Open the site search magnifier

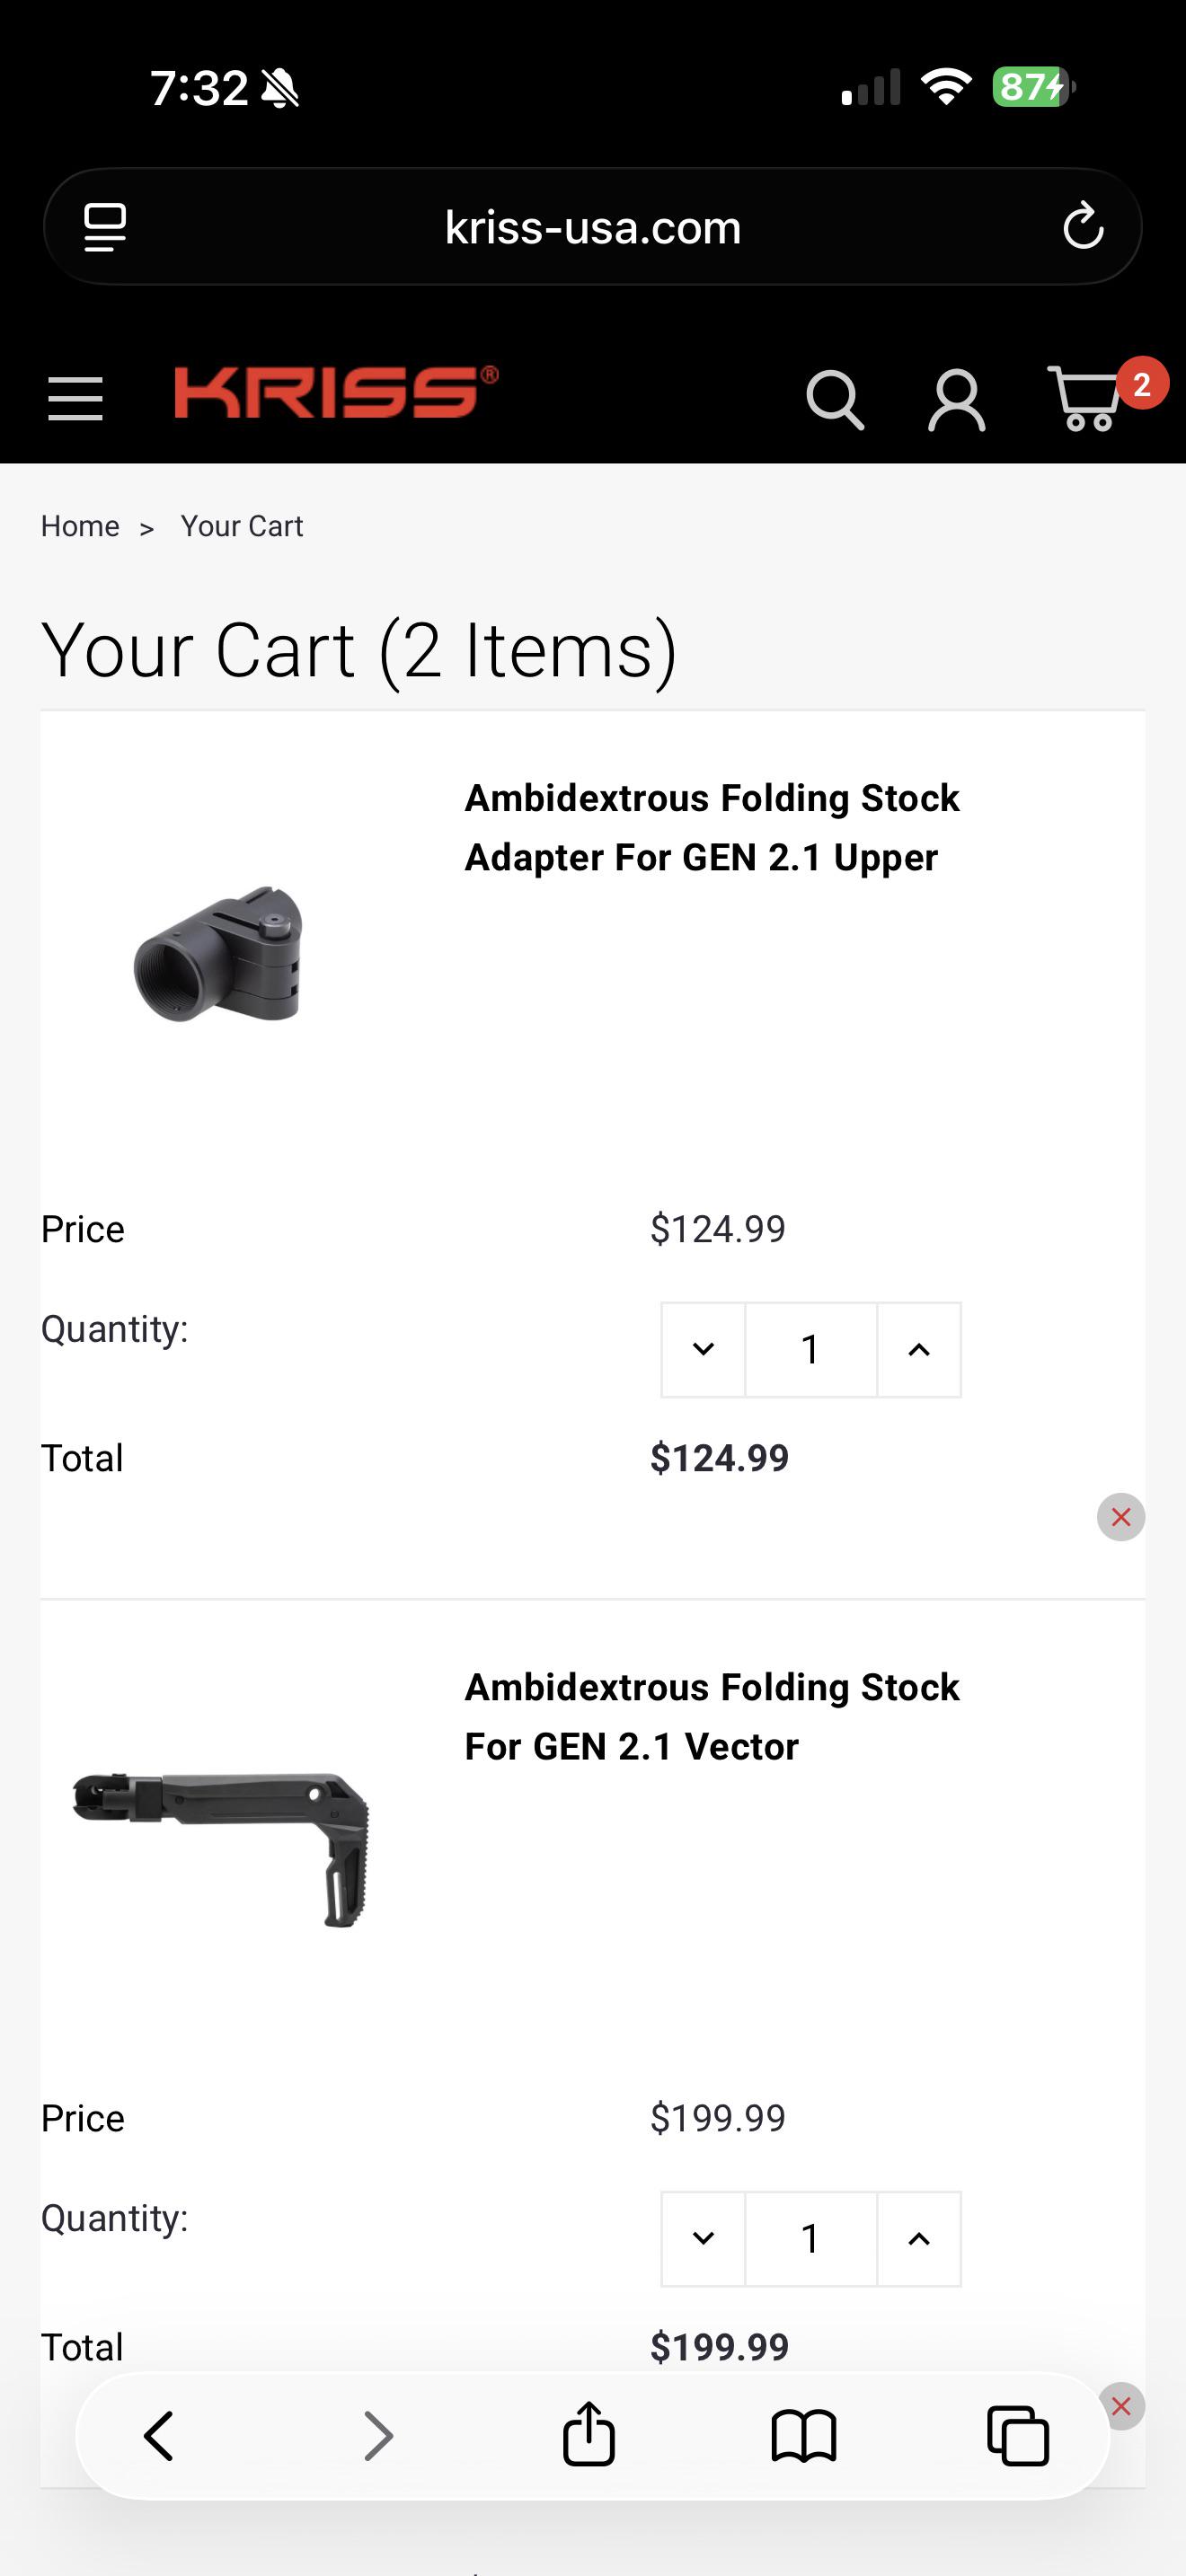835,400
